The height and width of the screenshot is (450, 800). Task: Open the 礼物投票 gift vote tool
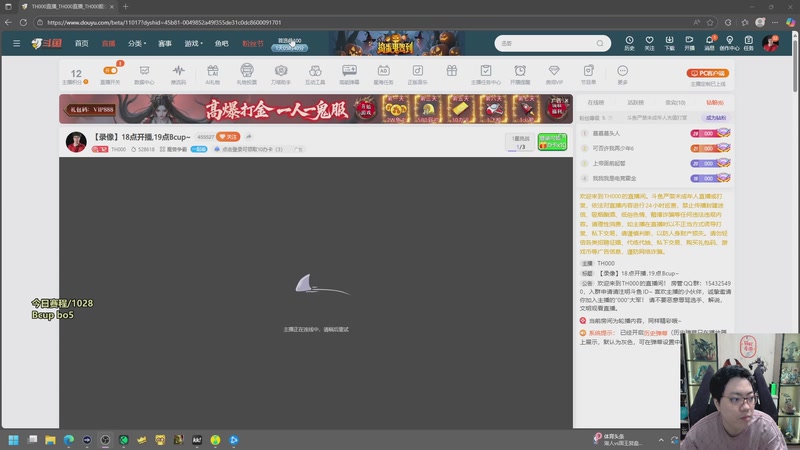click(x=247, y=74)
